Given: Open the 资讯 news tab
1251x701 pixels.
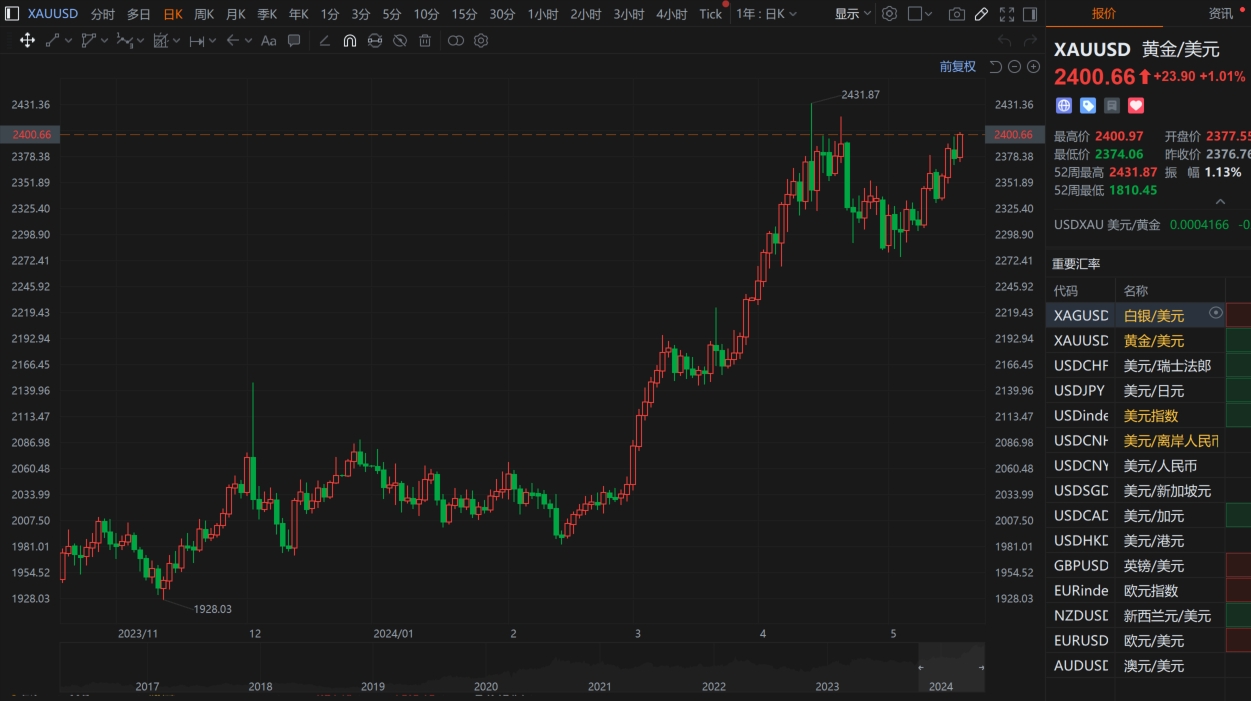Looking at the screenshot, I should [x=1220, y=13].
